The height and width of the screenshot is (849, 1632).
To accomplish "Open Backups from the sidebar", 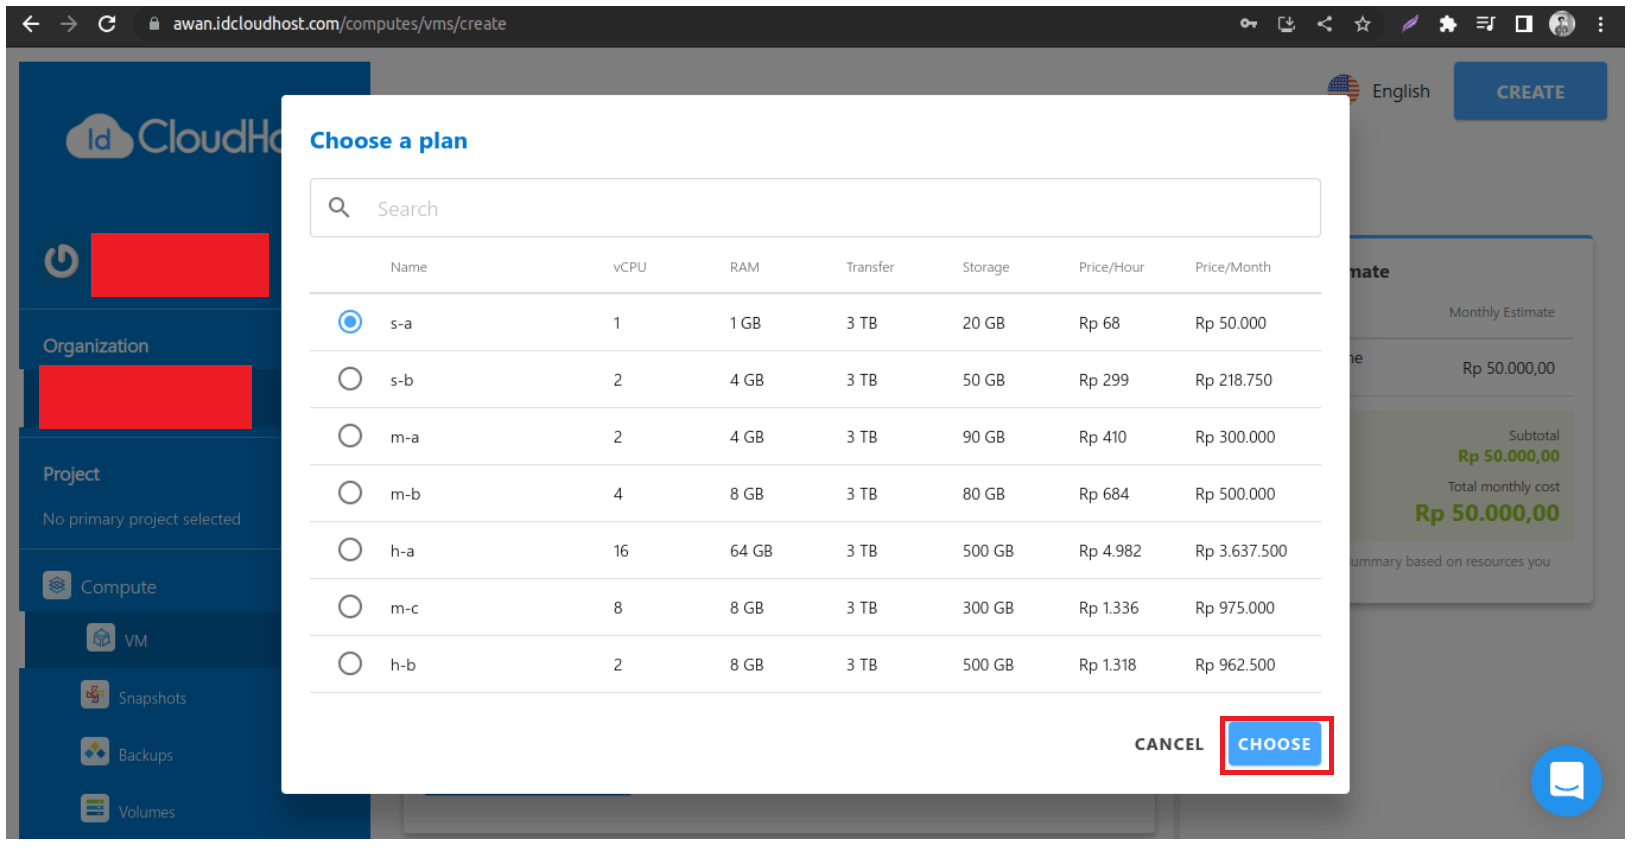I will pyautogui.click(x=145, y=754).
